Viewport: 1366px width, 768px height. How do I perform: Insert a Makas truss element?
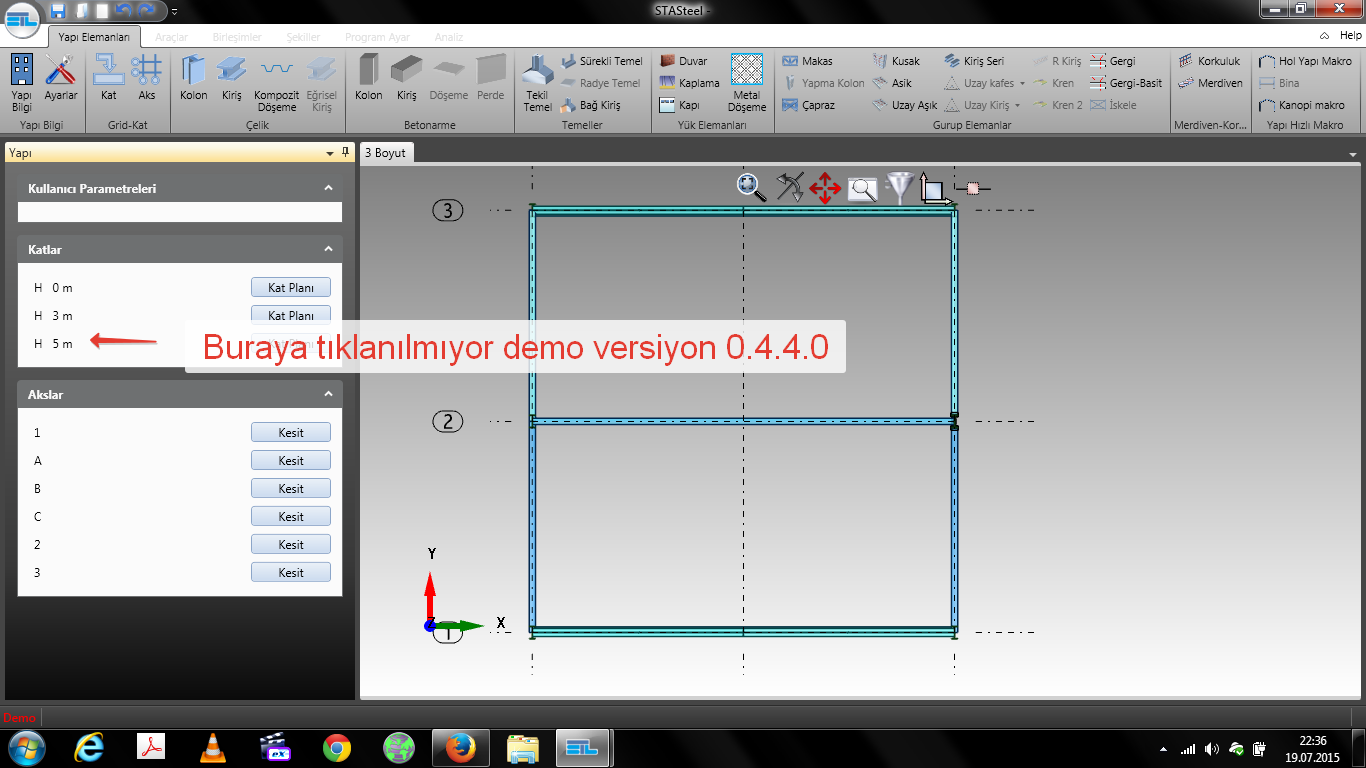[x=808, y=61]
